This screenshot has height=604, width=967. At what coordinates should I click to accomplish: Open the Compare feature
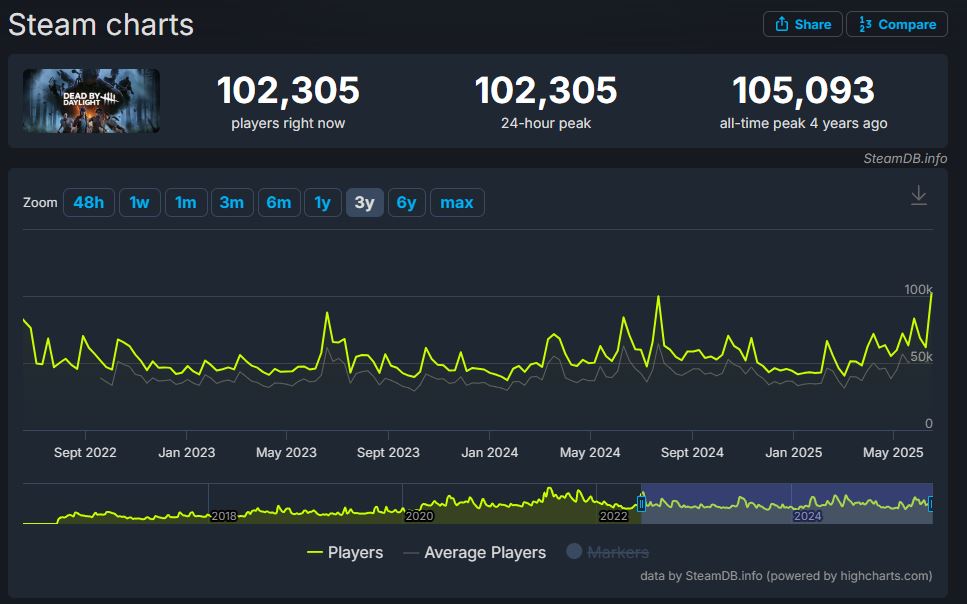point(897,24)
